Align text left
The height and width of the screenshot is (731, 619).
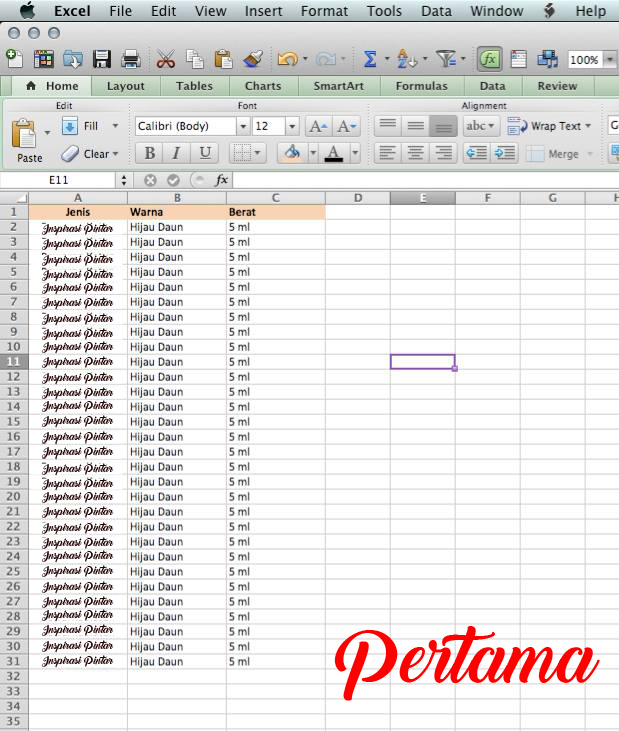coord(388,152)
